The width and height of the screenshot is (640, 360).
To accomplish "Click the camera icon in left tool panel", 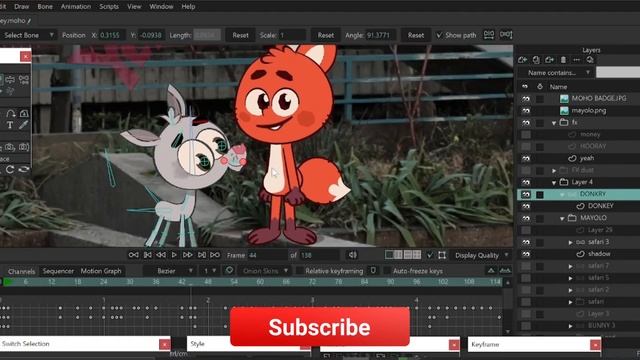I will (10, 147).
